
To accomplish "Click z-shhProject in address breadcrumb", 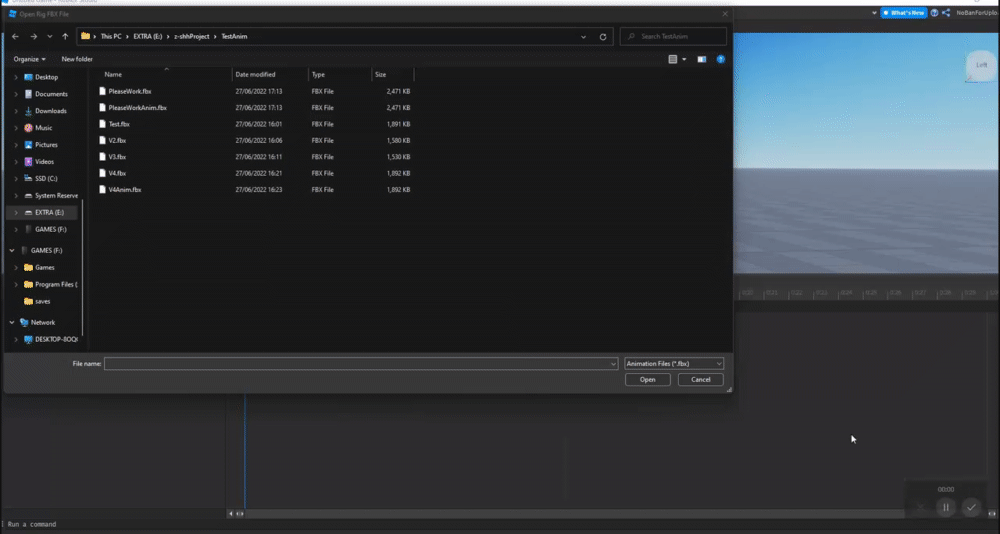I will pos(192,37).
